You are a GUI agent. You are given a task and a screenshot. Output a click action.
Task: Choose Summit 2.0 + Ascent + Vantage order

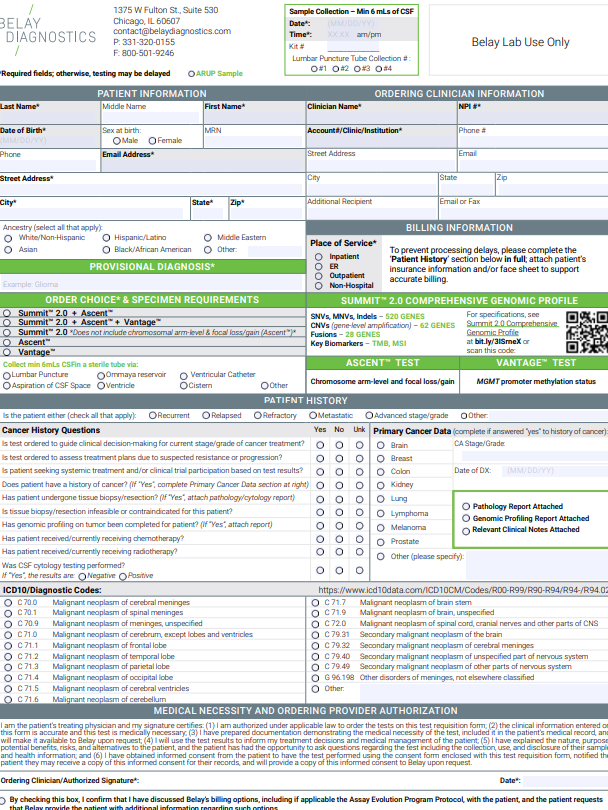[x=8, y=322]
